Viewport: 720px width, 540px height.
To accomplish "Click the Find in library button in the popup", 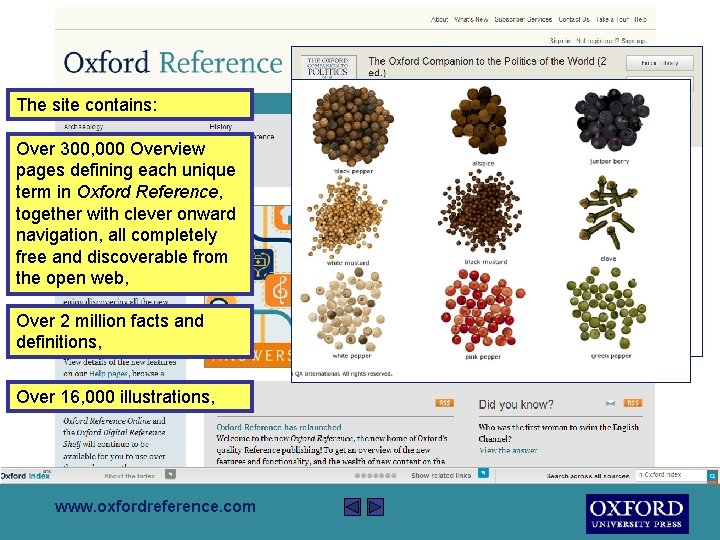I will [660, 63].
